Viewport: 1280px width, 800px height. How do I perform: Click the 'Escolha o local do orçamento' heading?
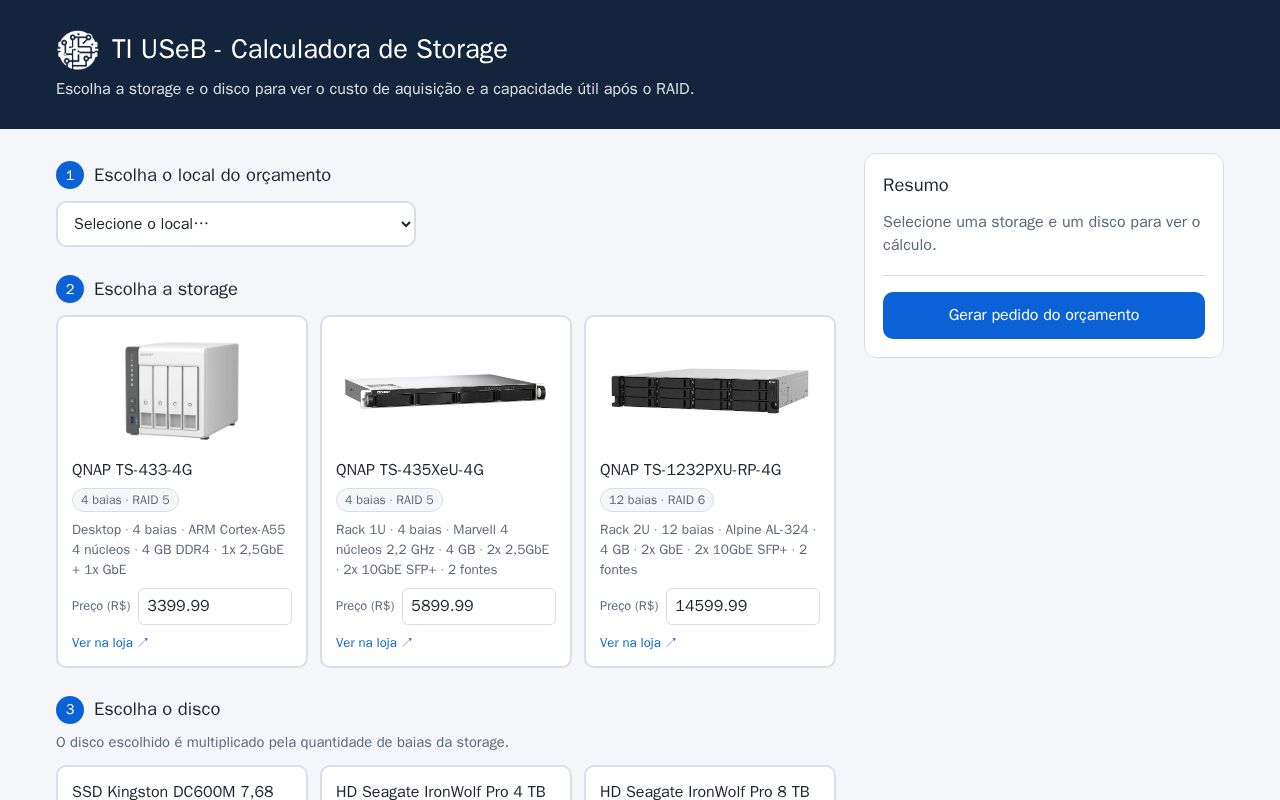pyautogui.click(x=212, y=175)
